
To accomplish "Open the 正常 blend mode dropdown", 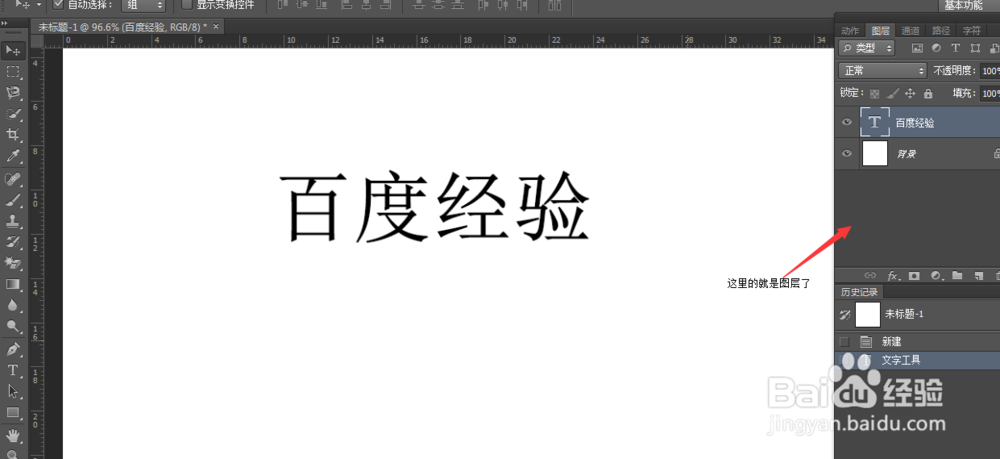I will 883,71.
